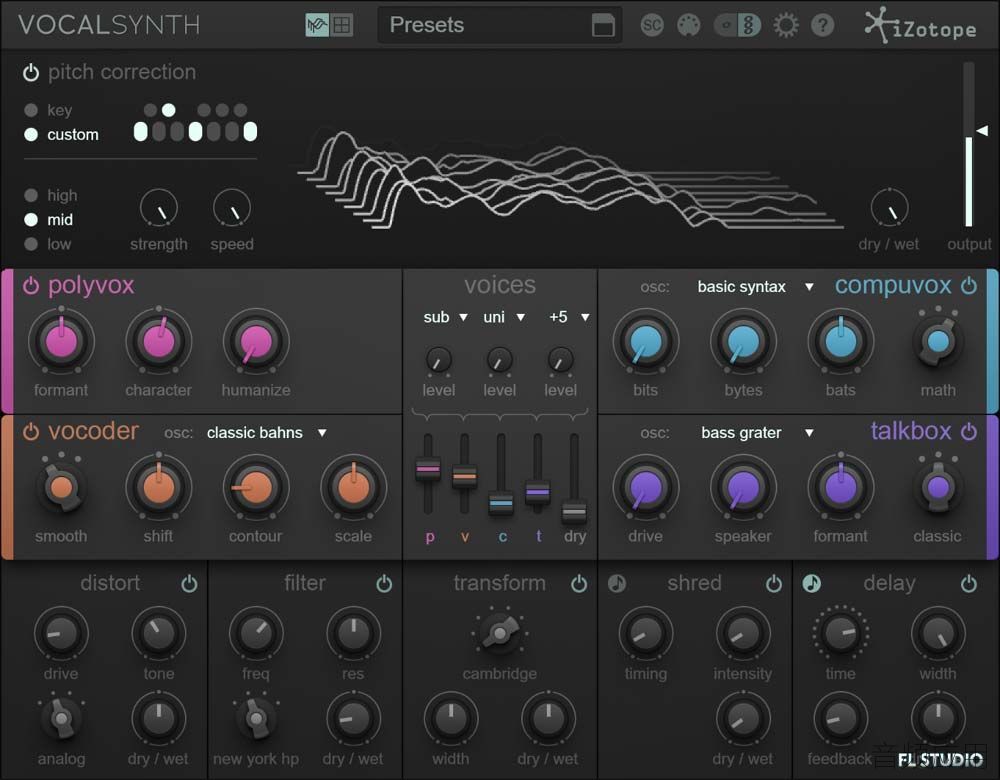Image resolution: width=1000 pixels, height=780 pixels.
Task: Select the custom radio option
Action: [31, 135]
